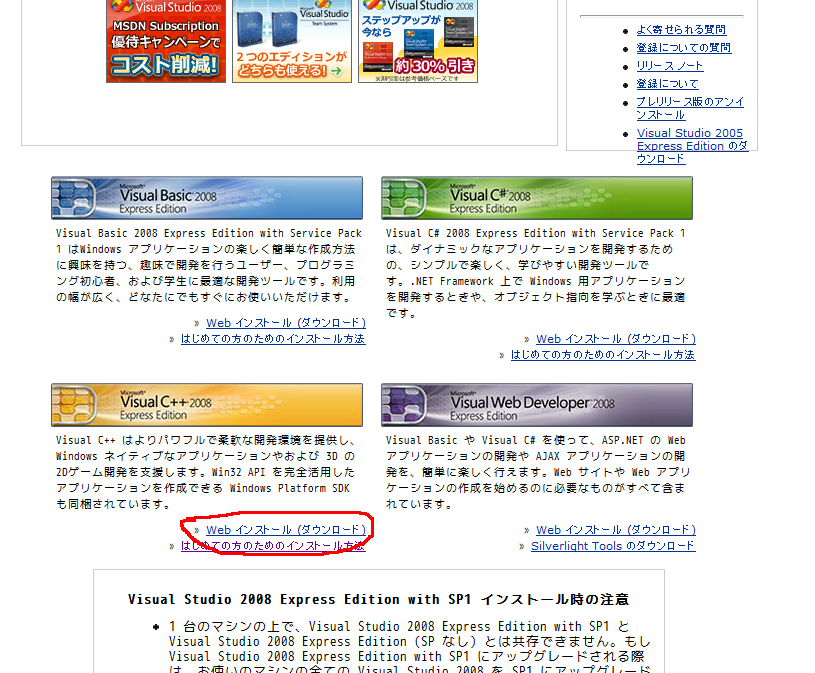Click the Visual Web Developer description paragraph
The image size is (815, 673).
click(537, 472)
